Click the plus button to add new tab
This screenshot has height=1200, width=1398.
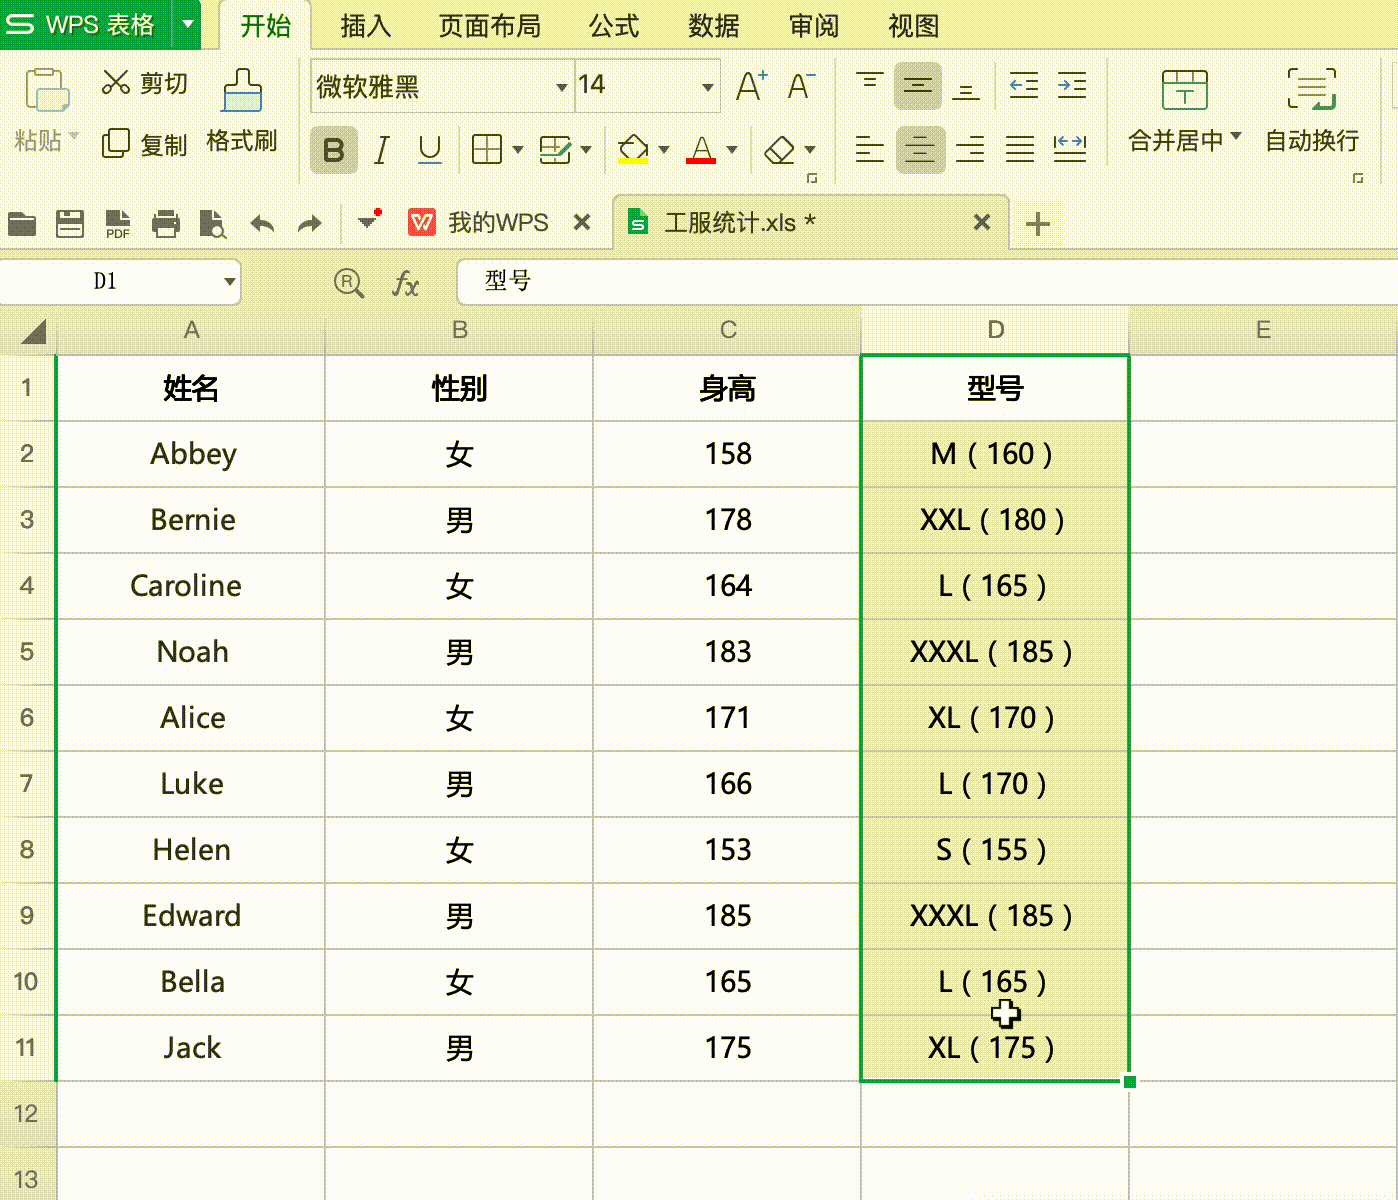[x=1038, y=224]
